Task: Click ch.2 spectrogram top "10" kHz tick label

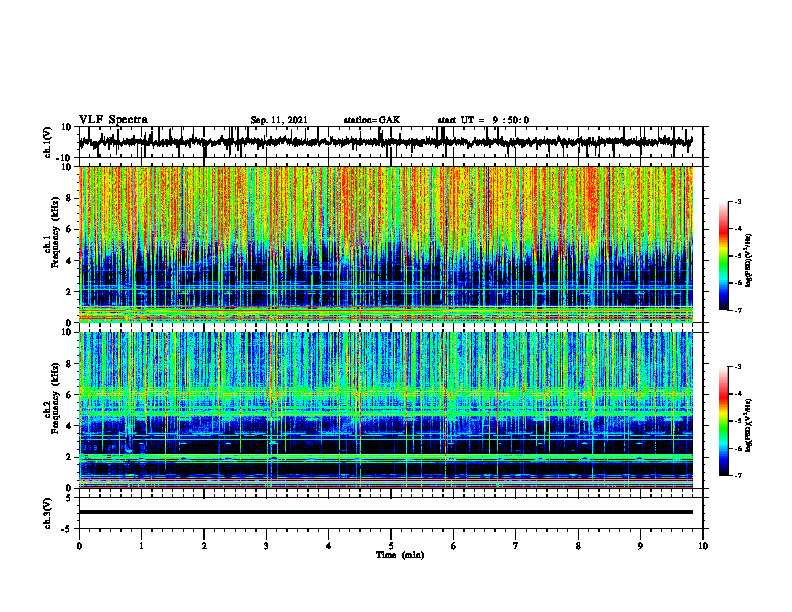Action: point(69,332)
